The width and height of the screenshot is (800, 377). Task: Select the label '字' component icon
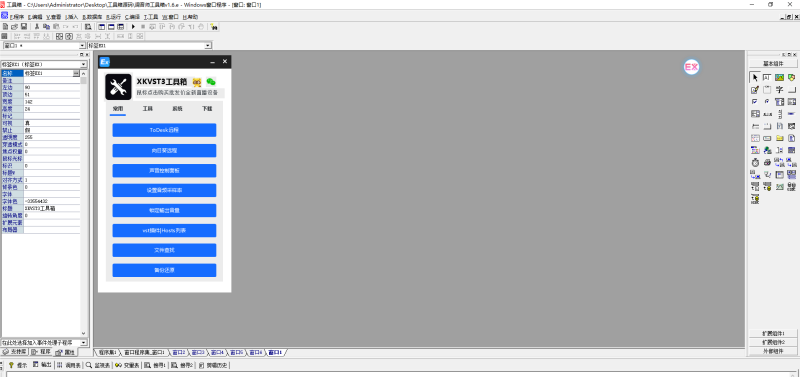pyautogui.click(x=779, y=90)
